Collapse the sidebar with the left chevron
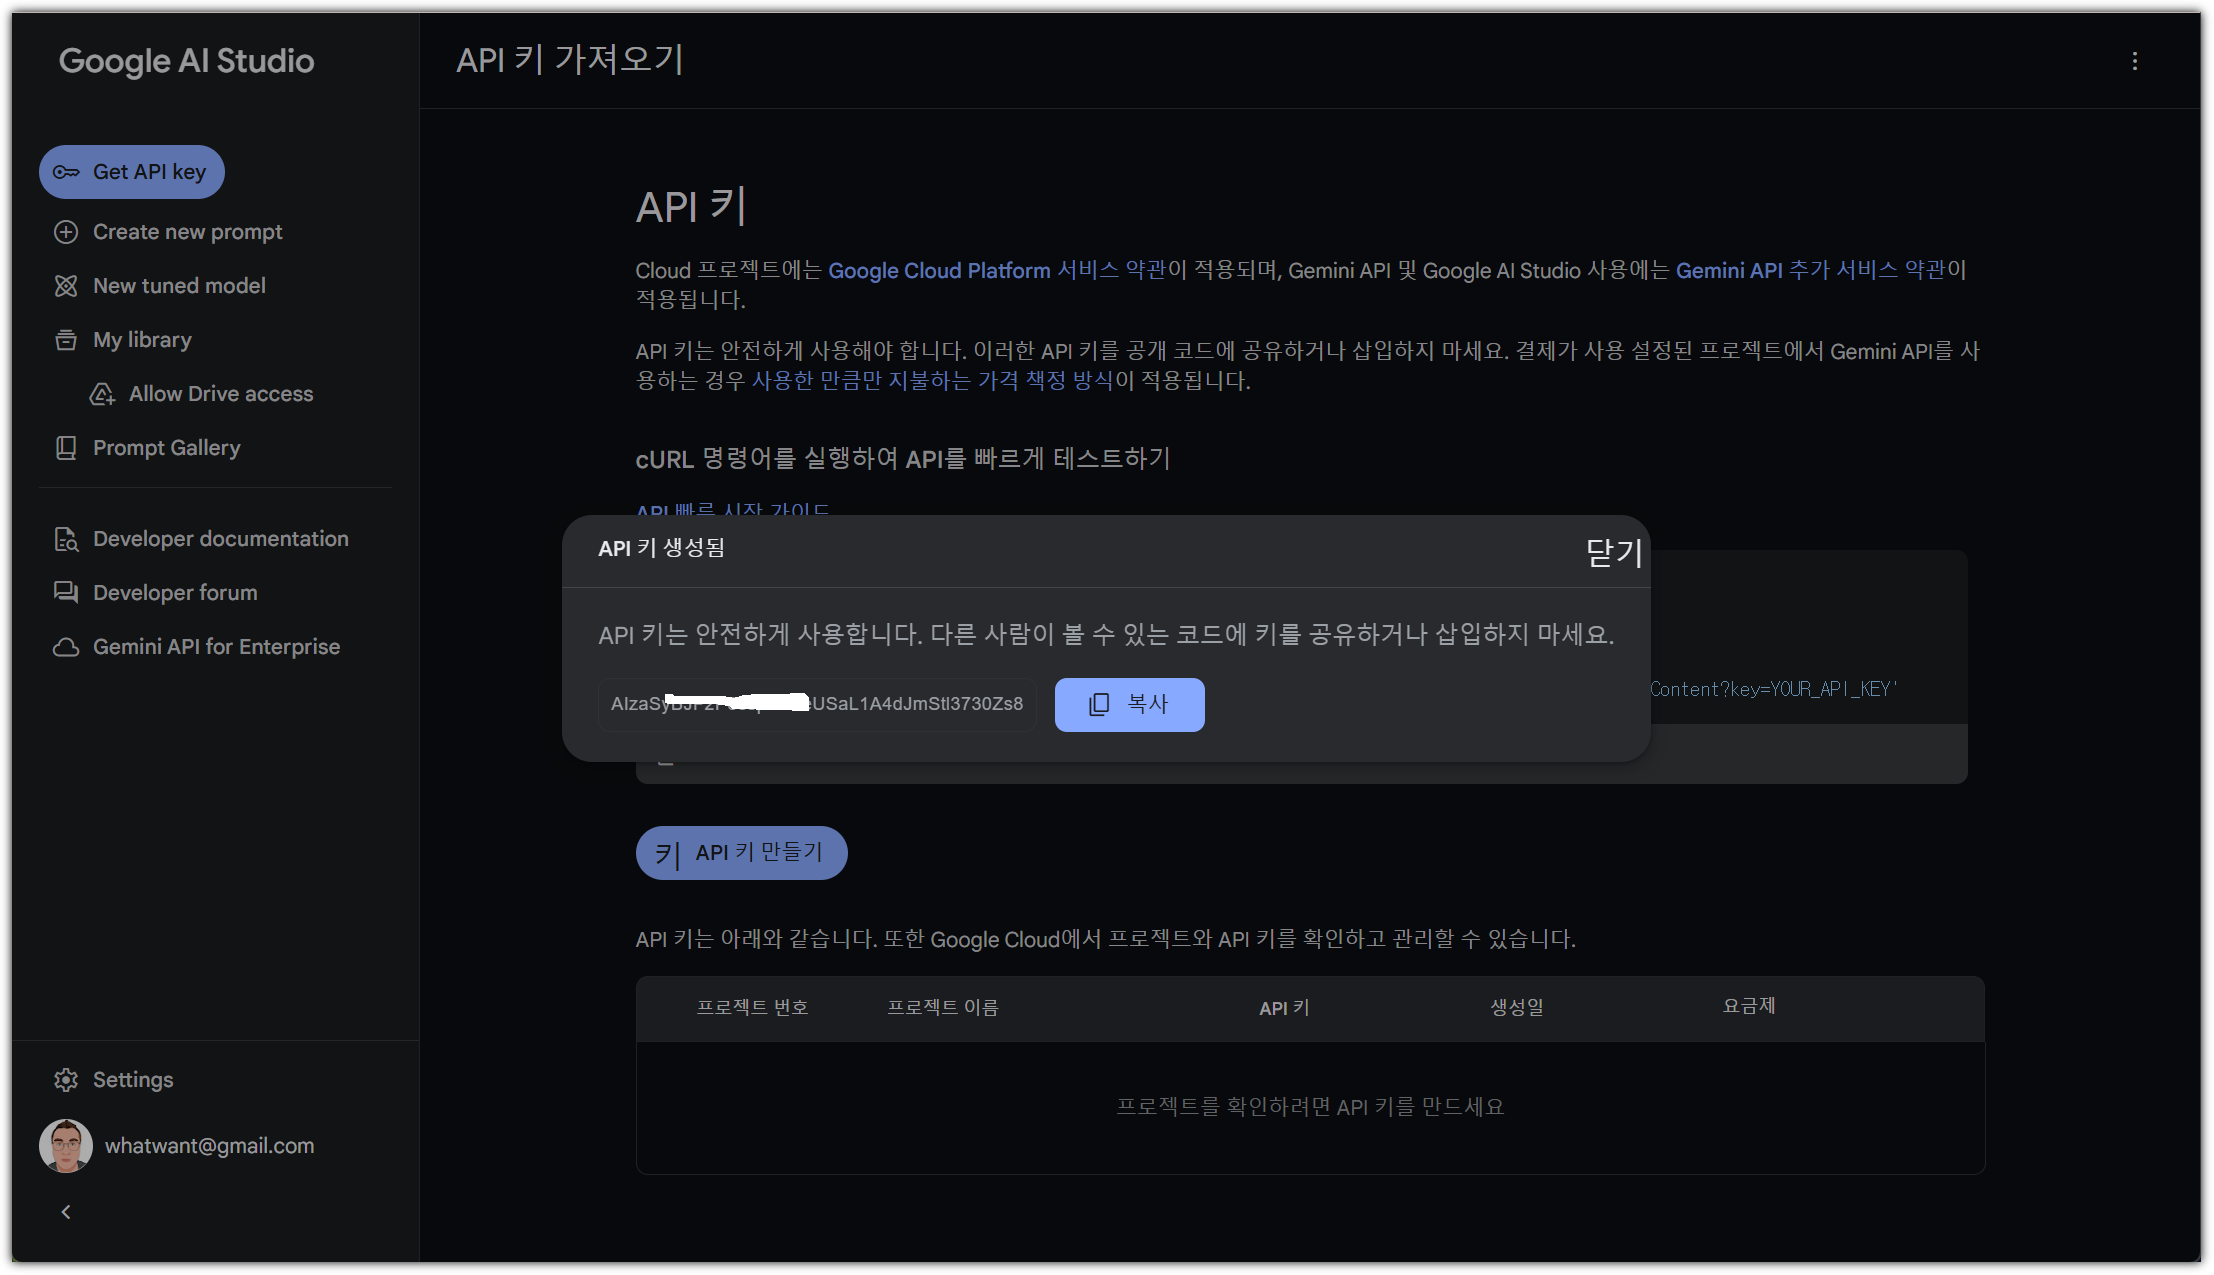 (x=66, y=1212)
